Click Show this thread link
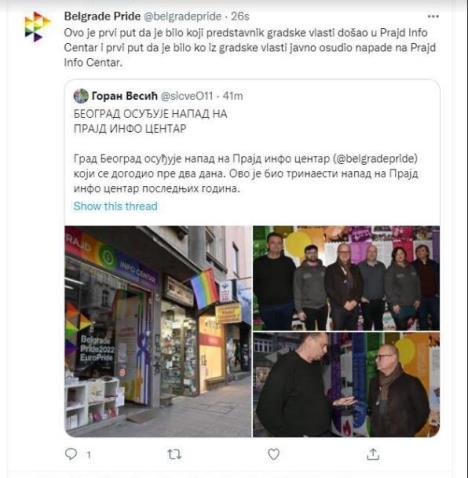Image resolution: width=468 pixels, height=478 pixels. (115, 206)
